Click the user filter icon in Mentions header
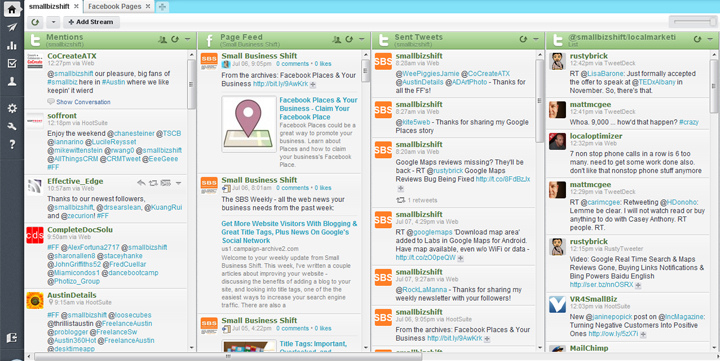 click(162, 39)
